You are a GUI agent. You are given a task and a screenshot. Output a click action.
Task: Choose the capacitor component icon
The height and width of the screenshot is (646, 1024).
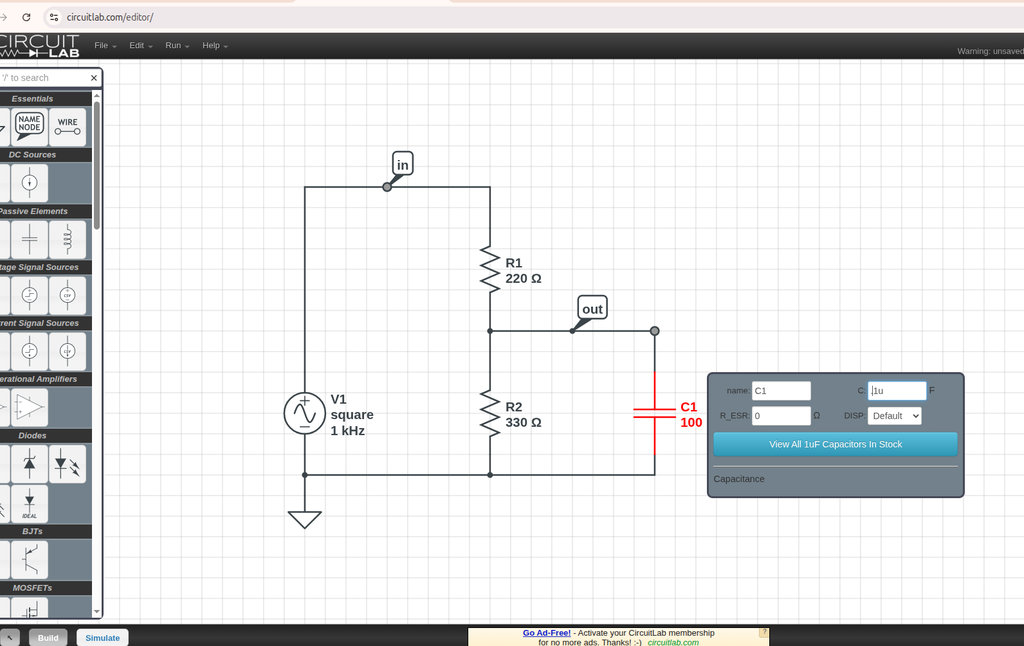29,239
